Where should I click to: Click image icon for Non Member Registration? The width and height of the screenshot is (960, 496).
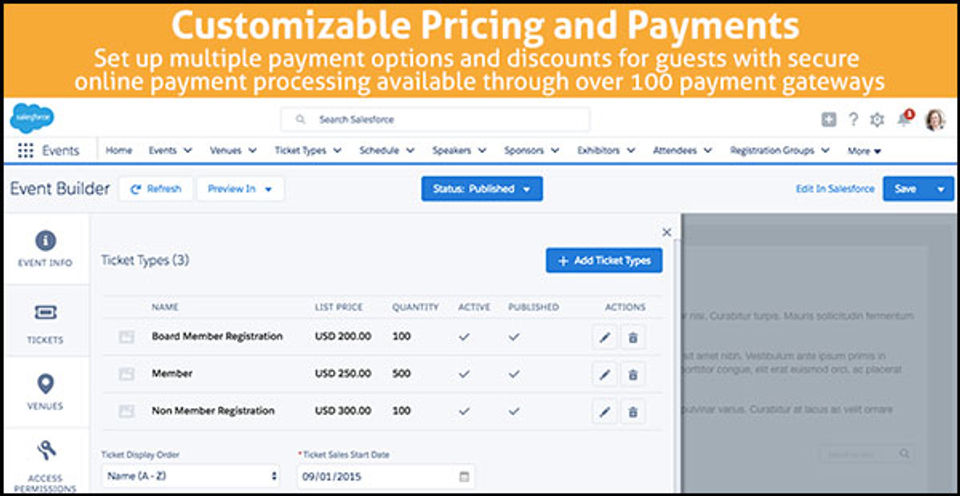pyautogui.click(x=126, y=411)
